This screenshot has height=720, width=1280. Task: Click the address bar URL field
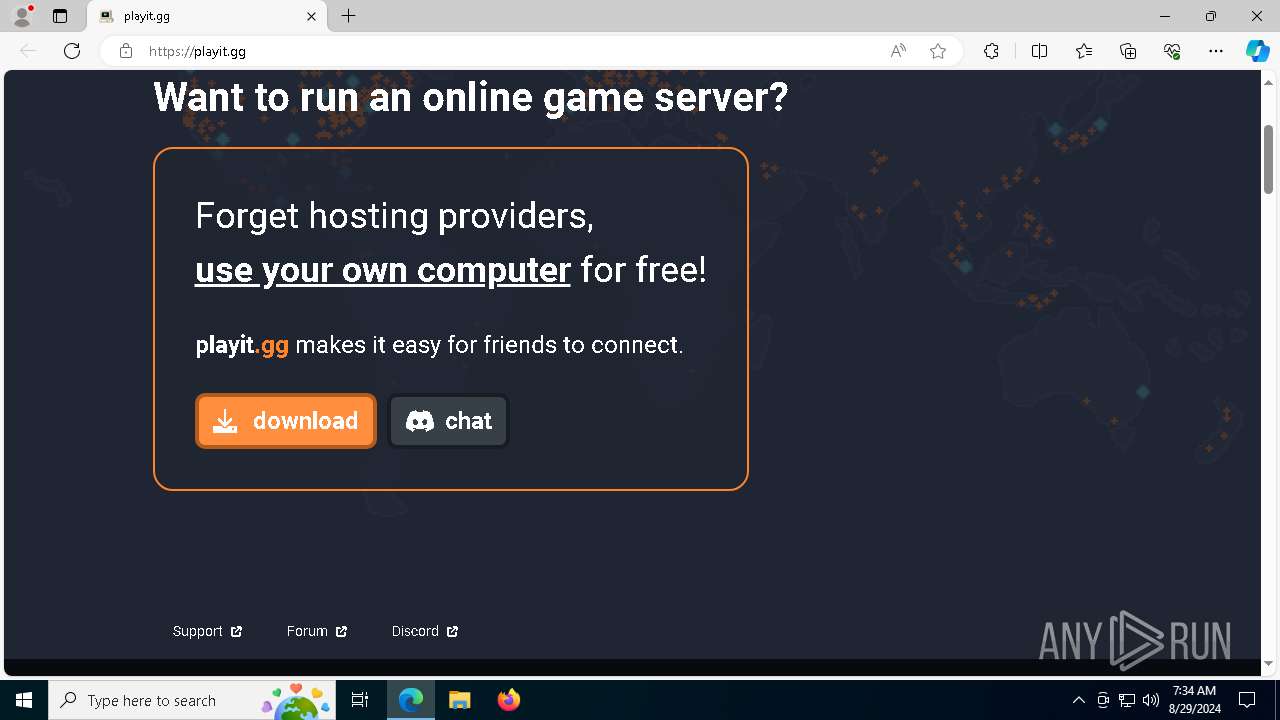coord(510,51)
